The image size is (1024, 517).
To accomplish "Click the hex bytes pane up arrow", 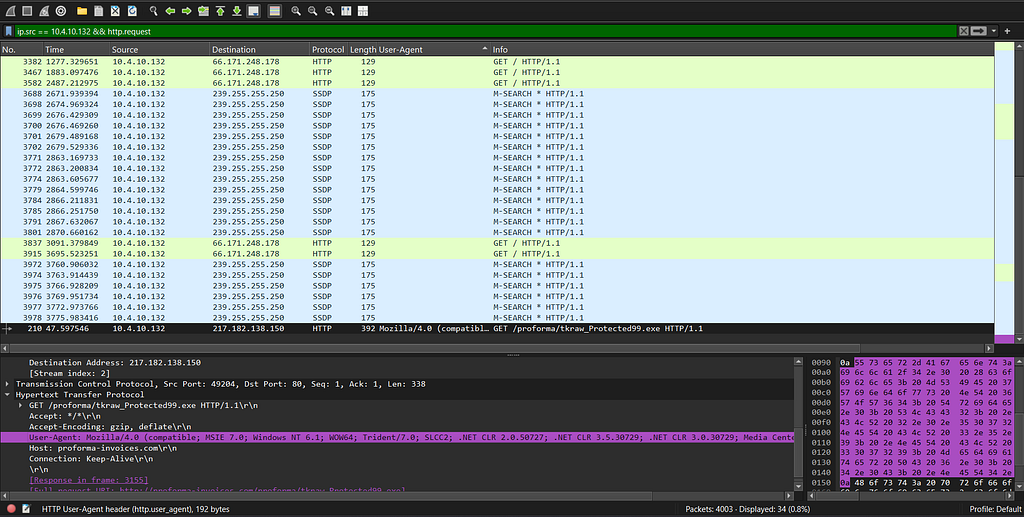I will (x=1019, y=361).
